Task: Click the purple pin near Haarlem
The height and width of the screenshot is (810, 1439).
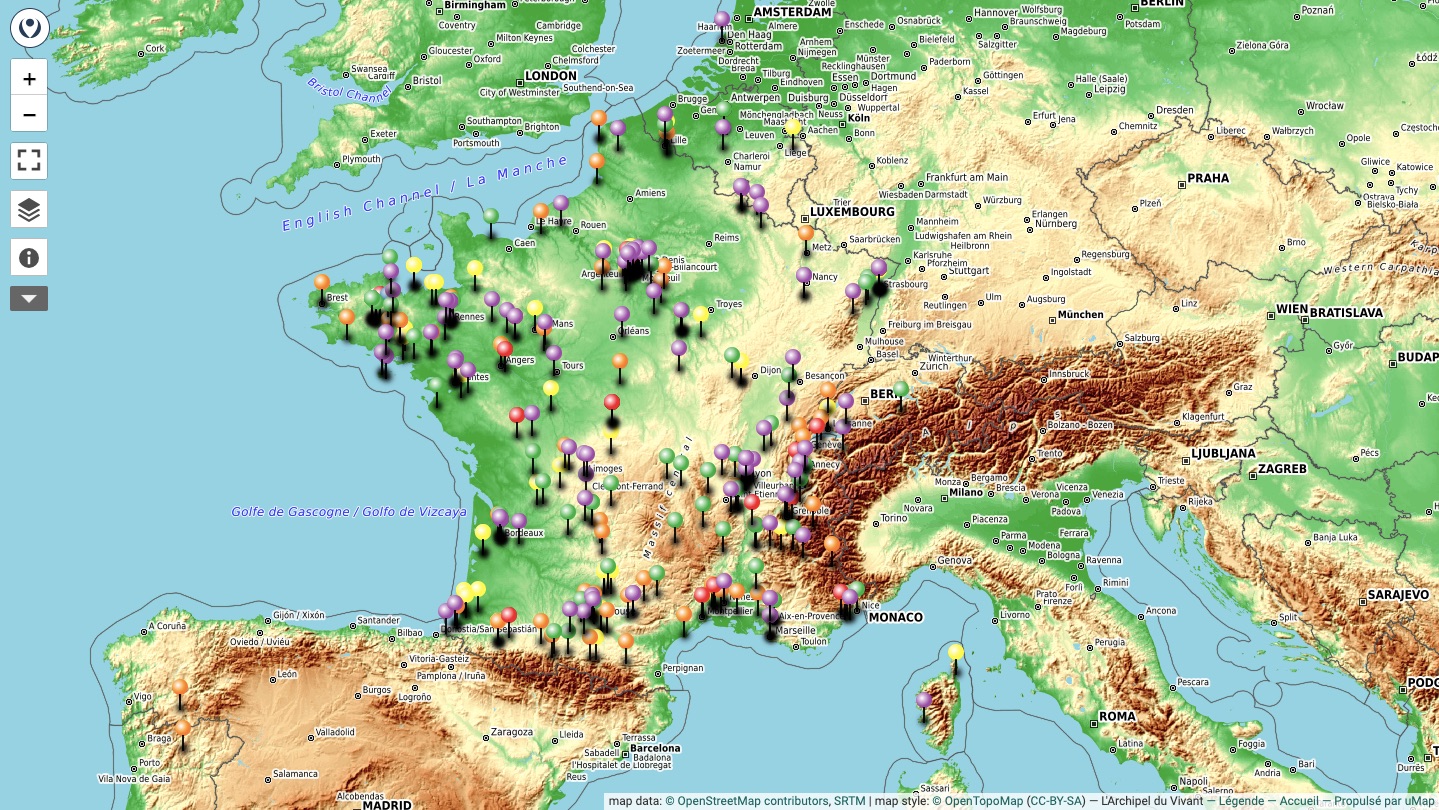Action: coord(722,19)
